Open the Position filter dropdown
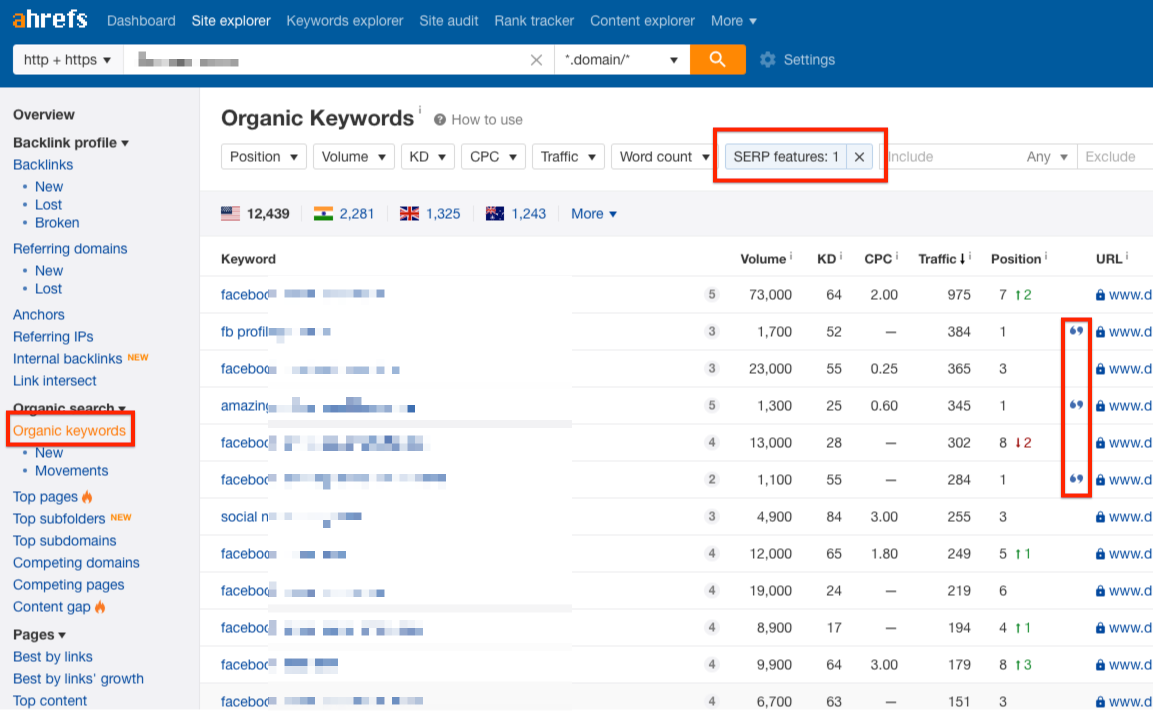The width and height of the screenshot is (1153, 718). [263, 157]
